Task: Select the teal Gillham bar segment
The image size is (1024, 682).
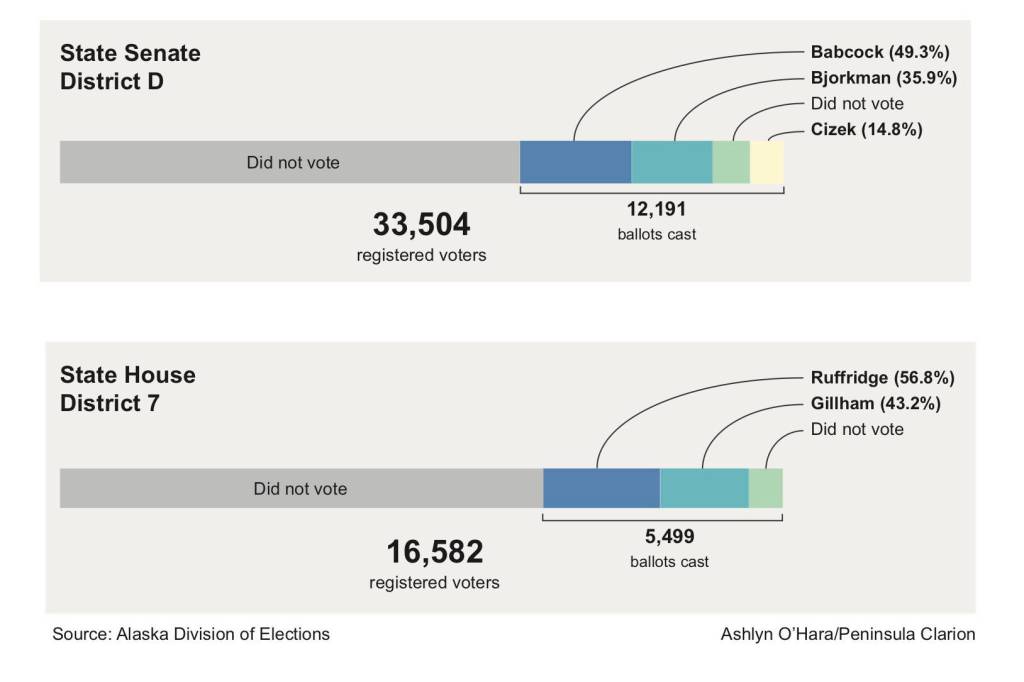Action: pyautogui.click(x=704, y=488)
